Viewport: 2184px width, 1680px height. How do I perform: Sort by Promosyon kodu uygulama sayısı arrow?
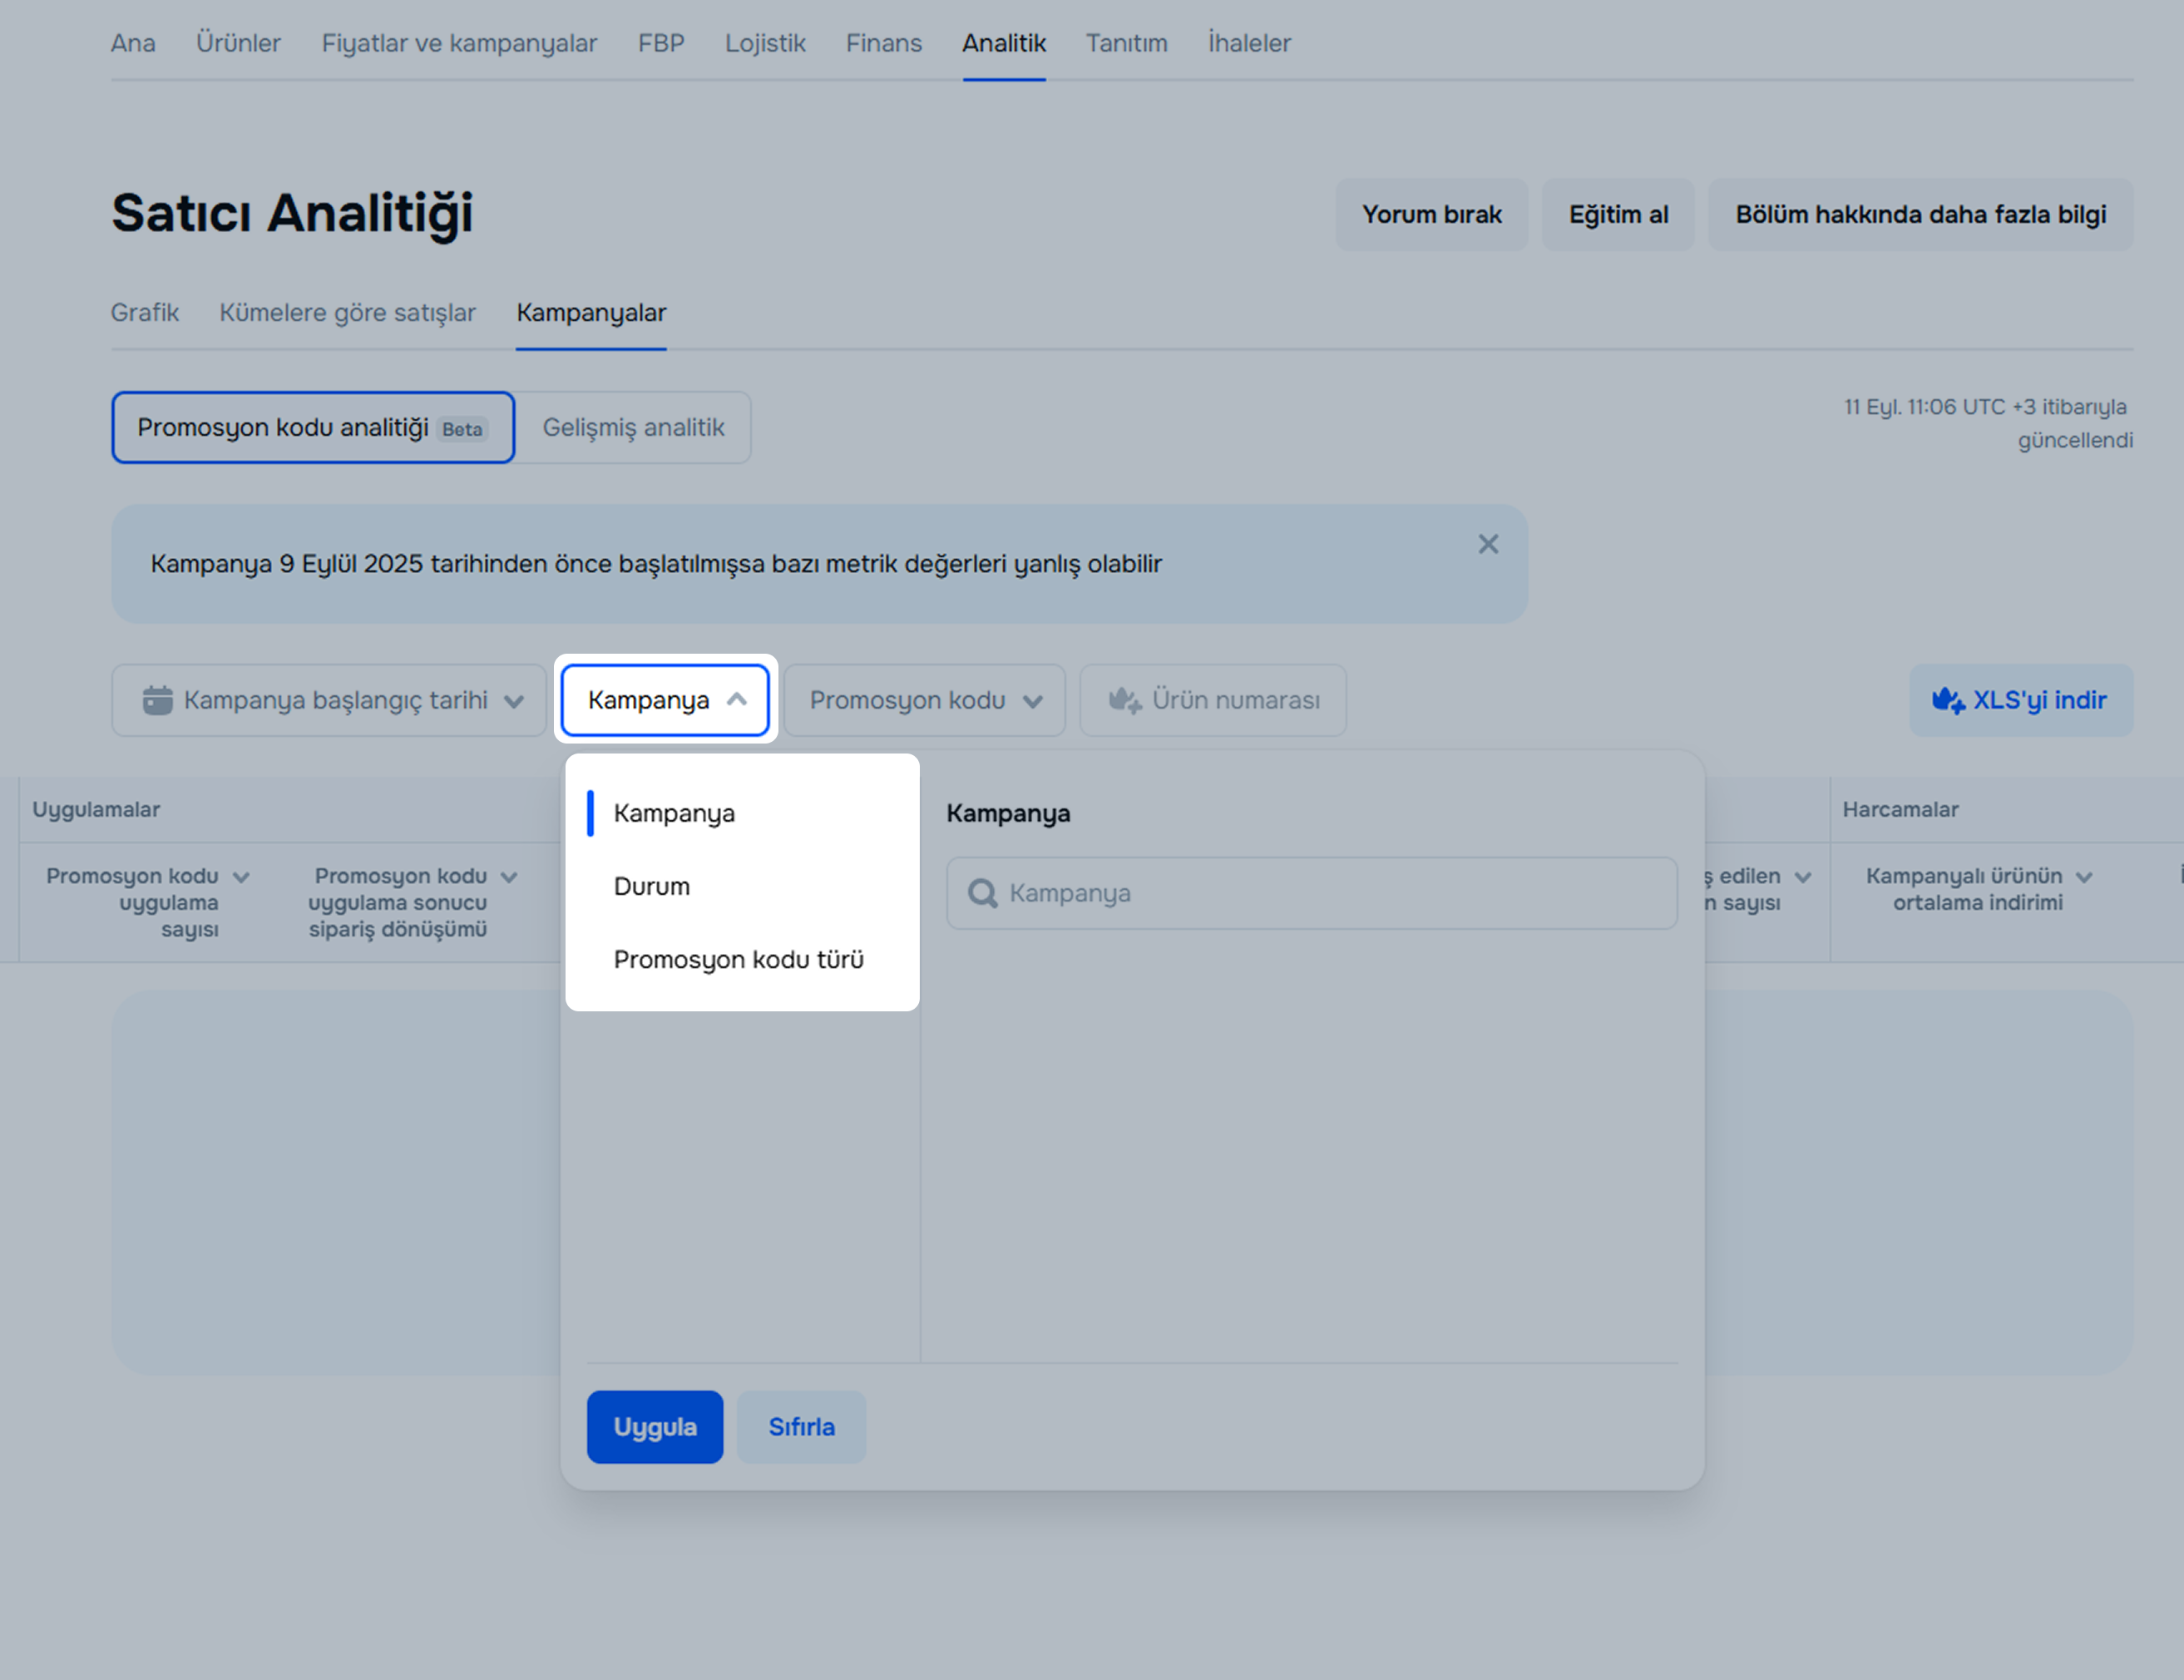(241, 877)
